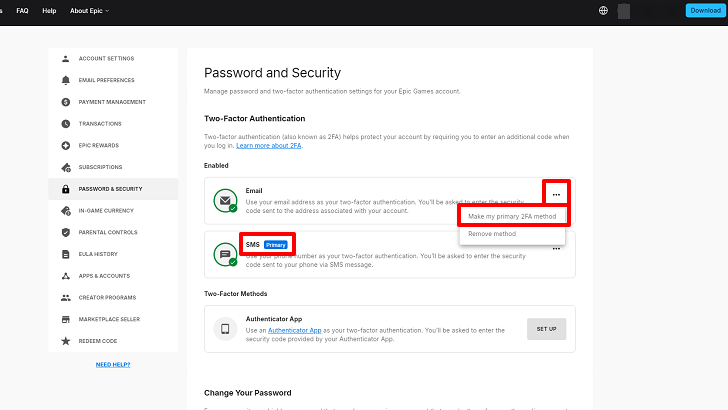
Task: Click the Transactions history icon
Action: 66,124
